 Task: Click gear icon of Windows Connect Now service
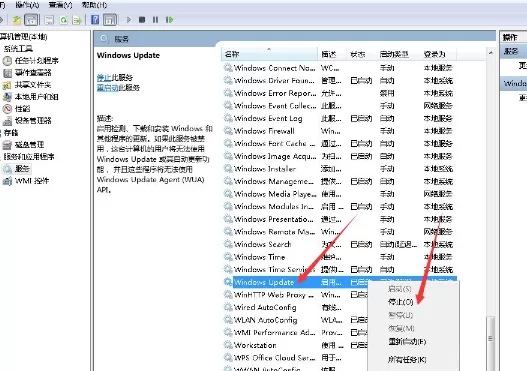click(228, 68)
